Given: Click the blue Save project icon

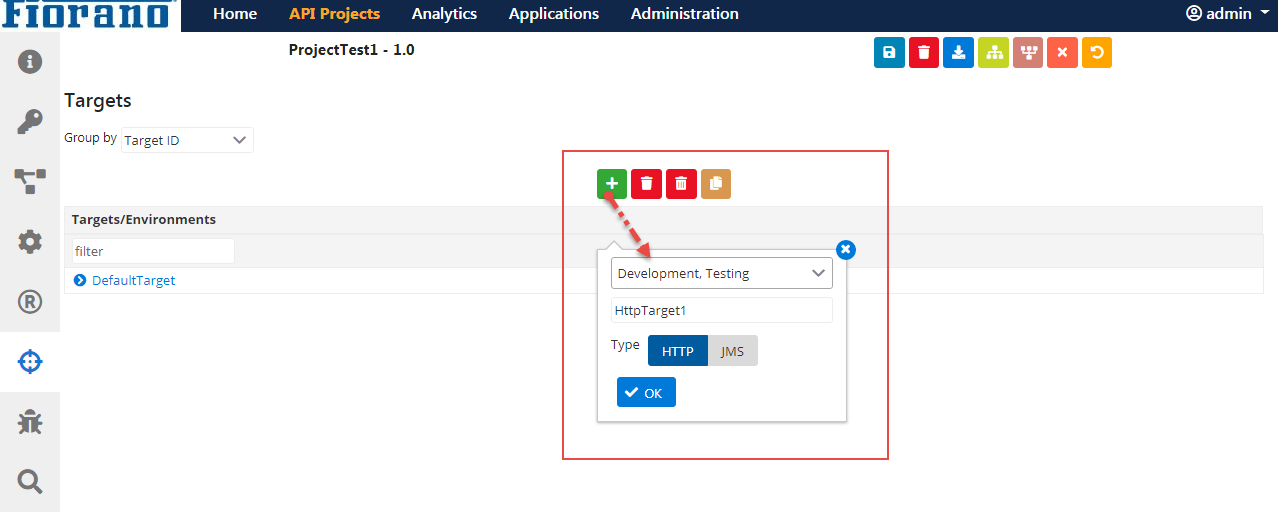Looking at the screenshot, I should [889, 53].
